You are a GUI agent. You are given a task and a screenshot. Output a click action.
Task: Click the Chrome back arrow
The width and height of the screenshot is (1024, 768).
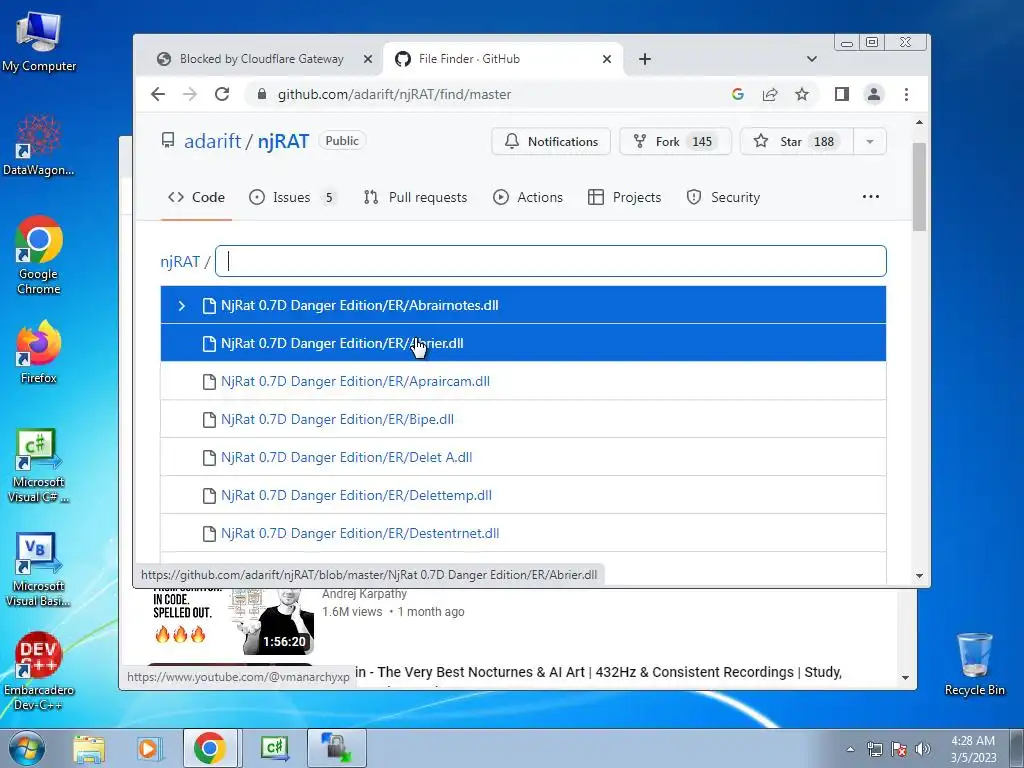157,94
